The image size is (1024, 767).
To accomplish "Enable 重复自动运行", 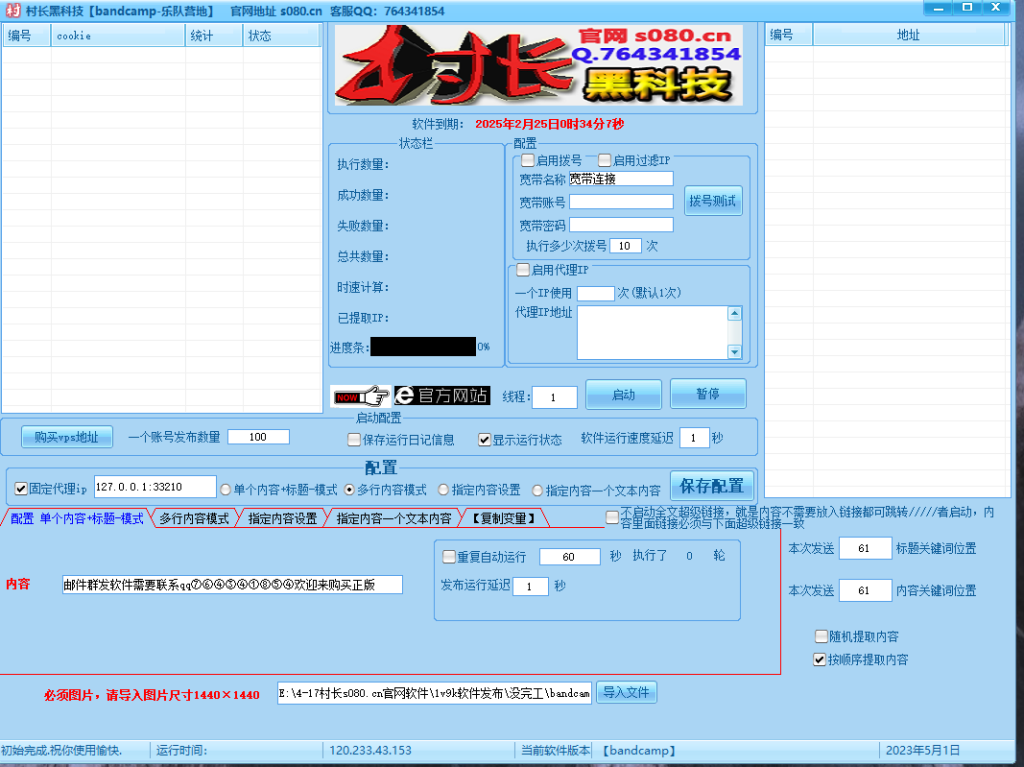I will (448, 556).
